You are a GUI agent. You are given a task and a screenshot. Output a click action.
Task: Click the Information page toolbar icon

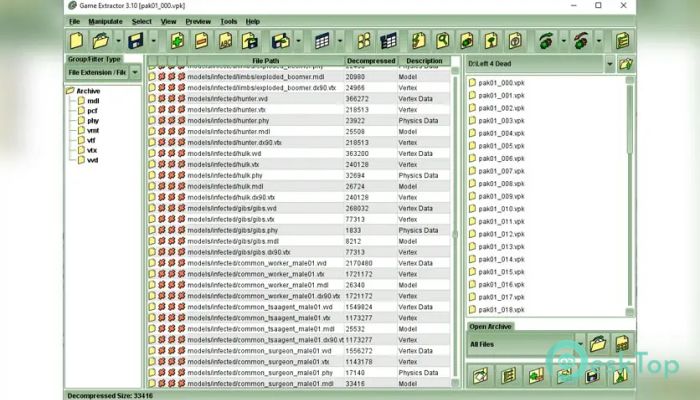515,41
